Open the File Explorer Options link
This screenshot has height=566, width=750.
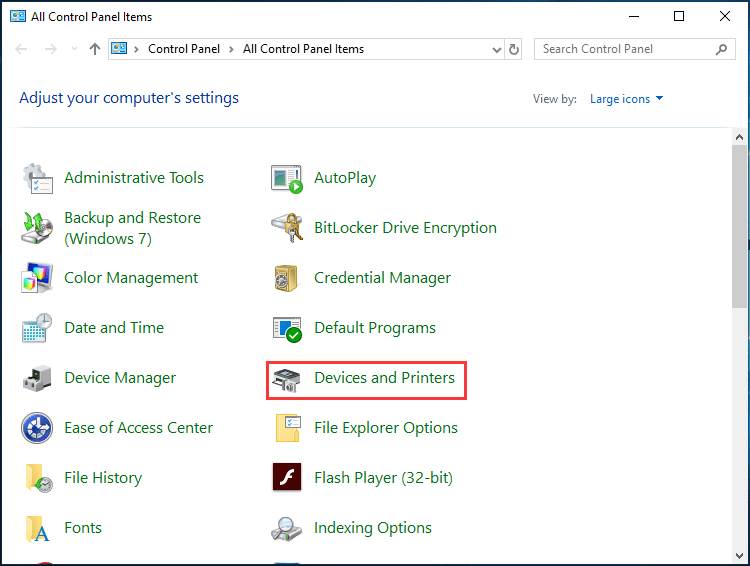(385, 428)
